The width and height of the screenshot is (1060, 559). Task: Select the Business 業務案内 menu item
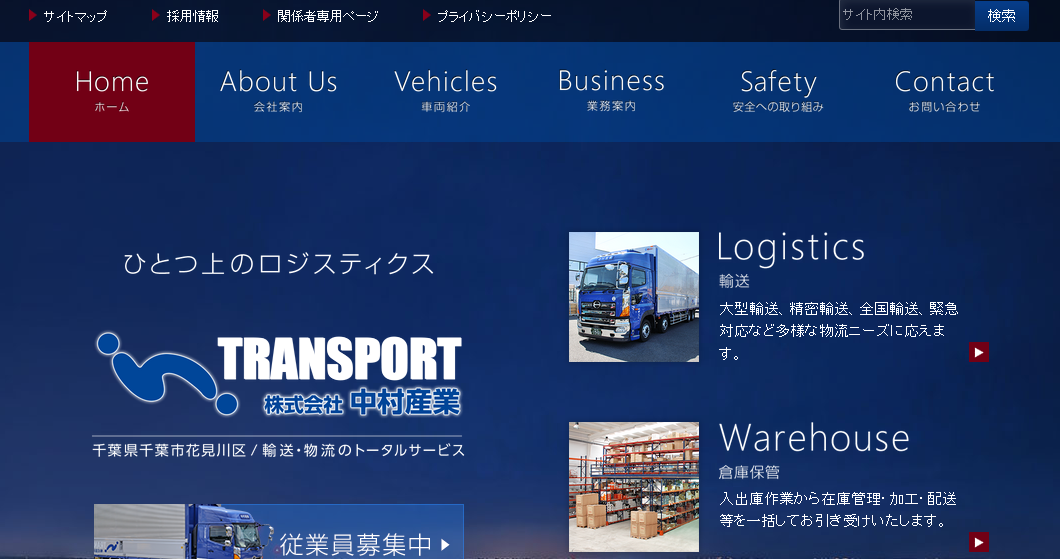pos(611,91)
